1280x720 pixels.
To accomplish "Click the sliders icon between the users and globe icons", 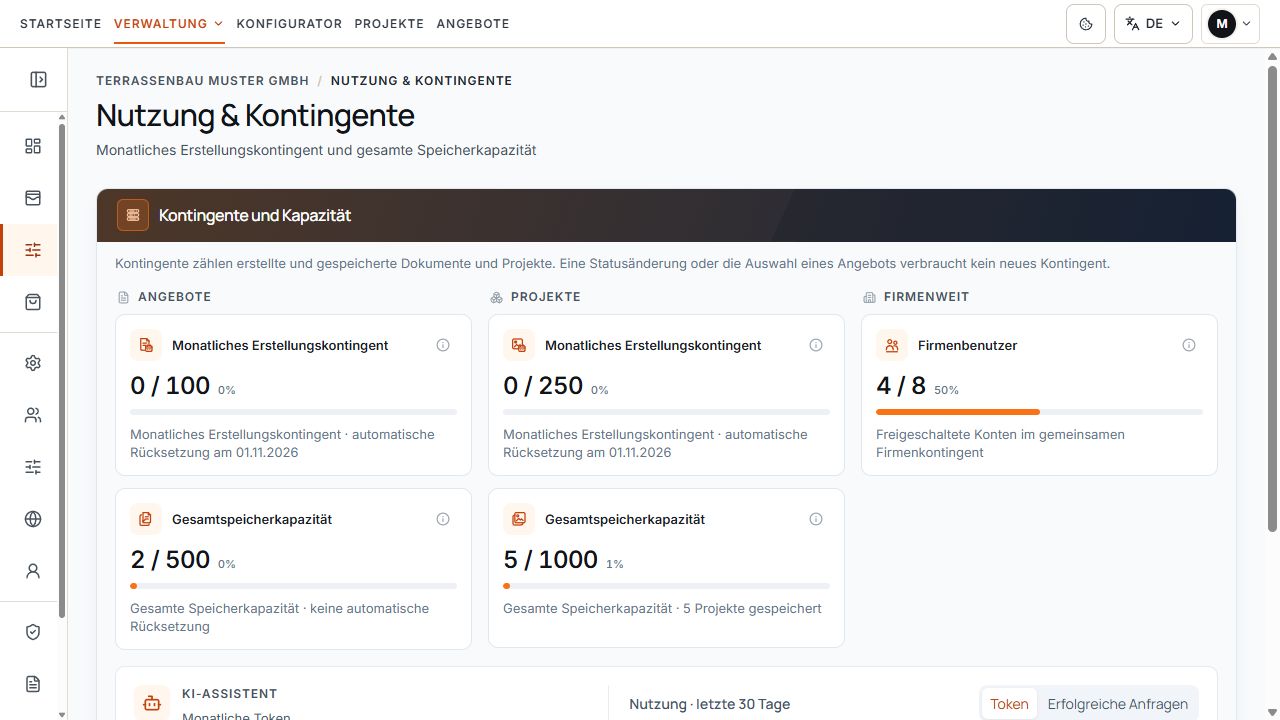I will pyautogui.click(x=33, y=467).
